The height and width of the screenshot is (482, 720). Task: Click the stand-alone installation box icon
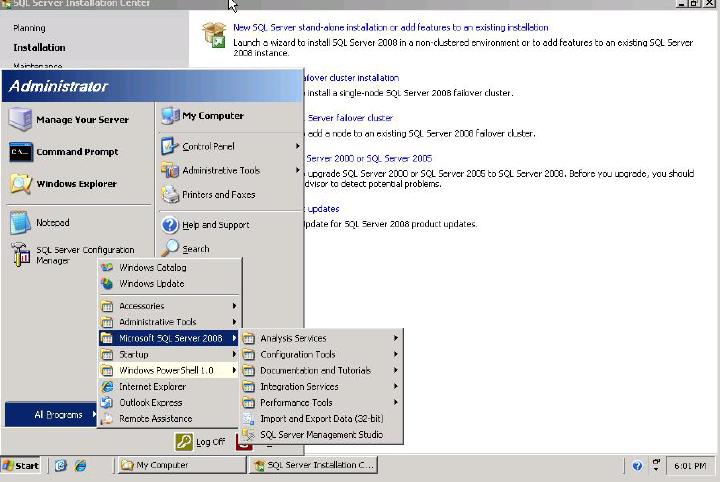(214, 35)
